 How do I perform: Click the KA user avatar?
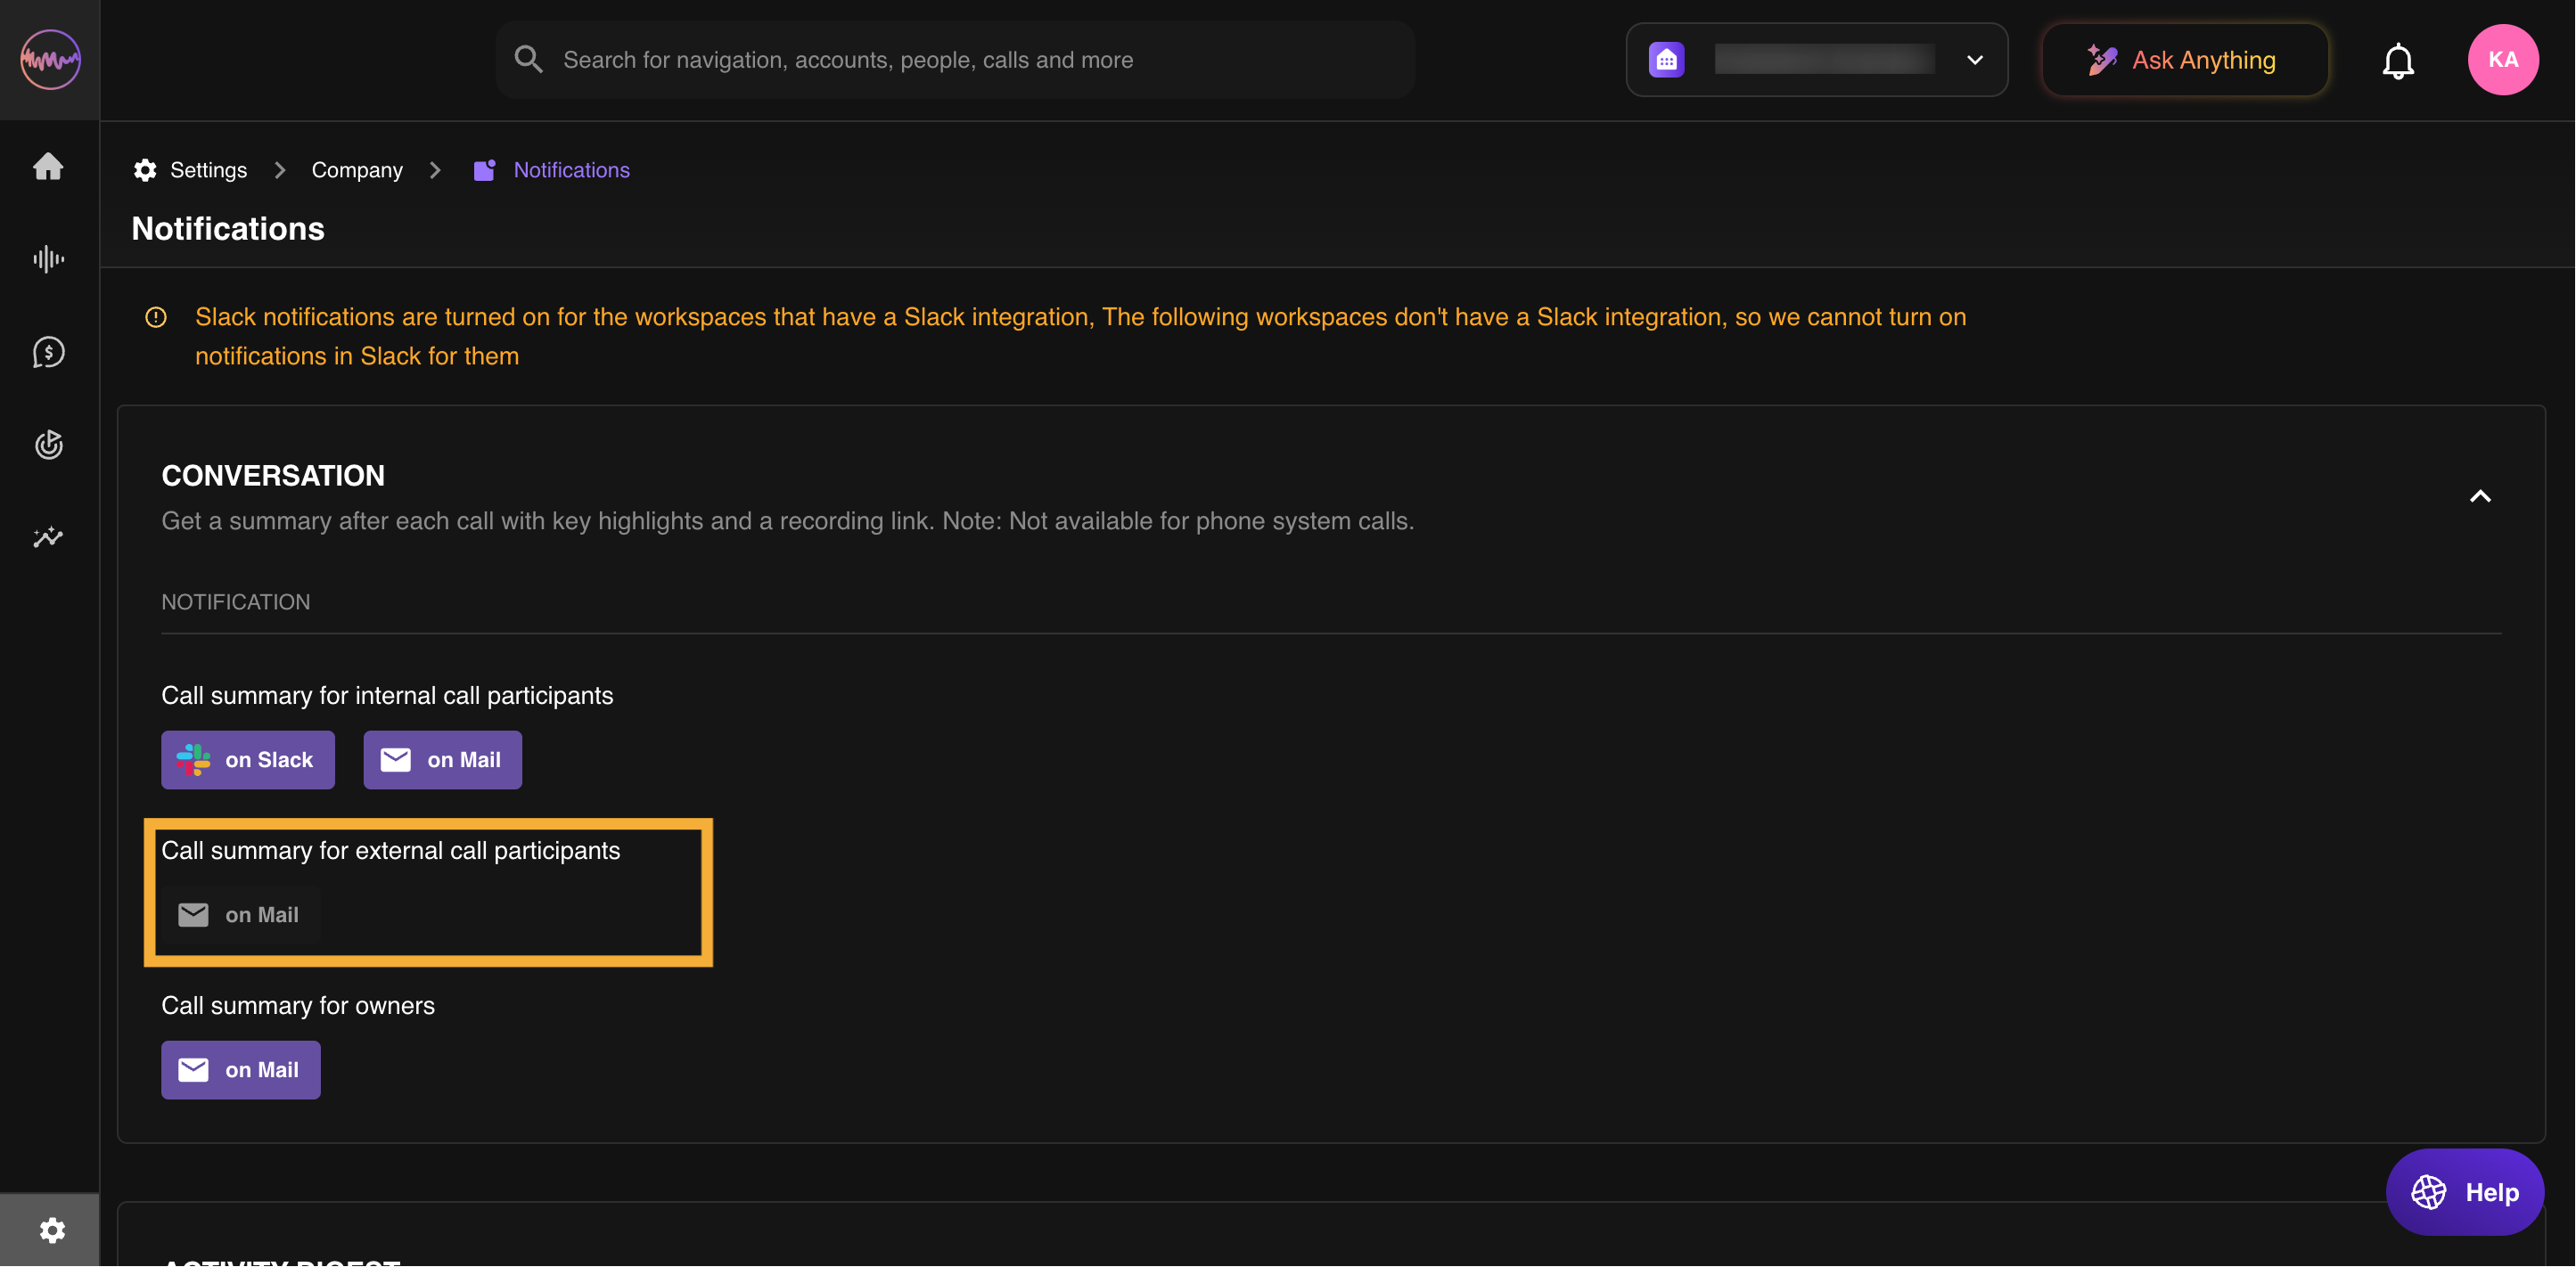(x=2502, y=60)
